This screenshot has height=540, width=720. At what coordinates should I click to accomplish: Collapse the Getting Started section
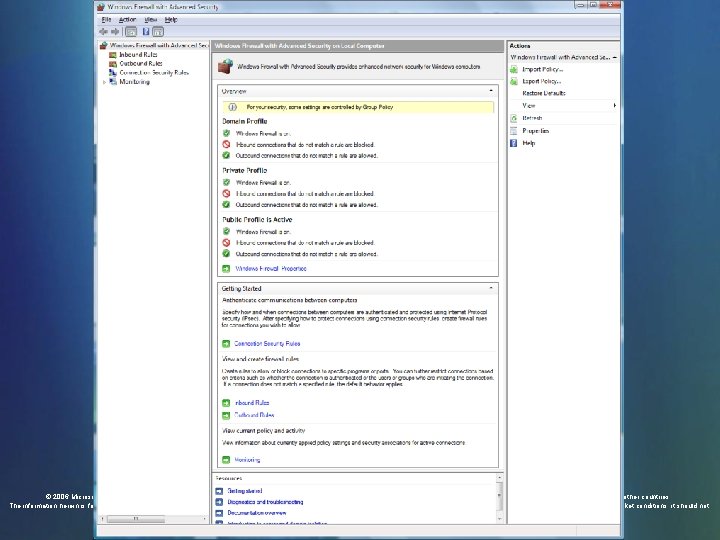click(x=491, y=288)
